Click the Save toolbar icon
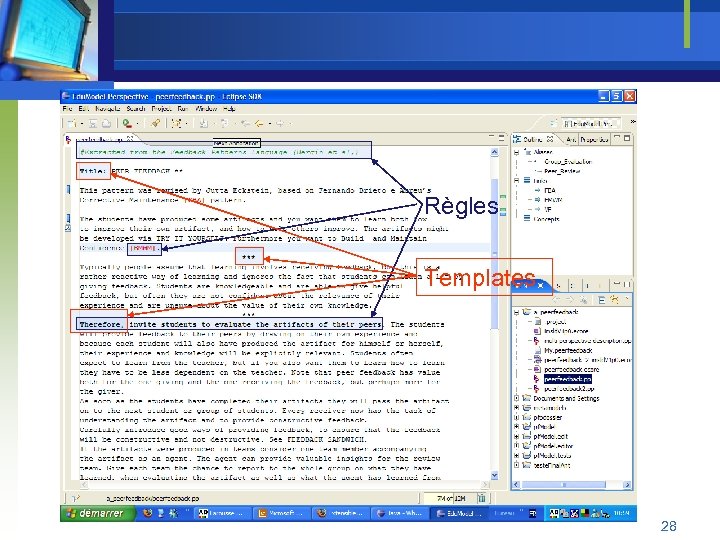This screenshot has height=540, width=720. (93, 124)
